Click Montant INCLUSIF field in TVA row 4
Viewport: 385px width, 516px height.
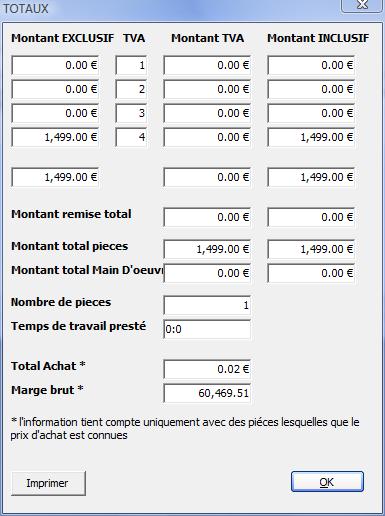(x=311, y=137)
